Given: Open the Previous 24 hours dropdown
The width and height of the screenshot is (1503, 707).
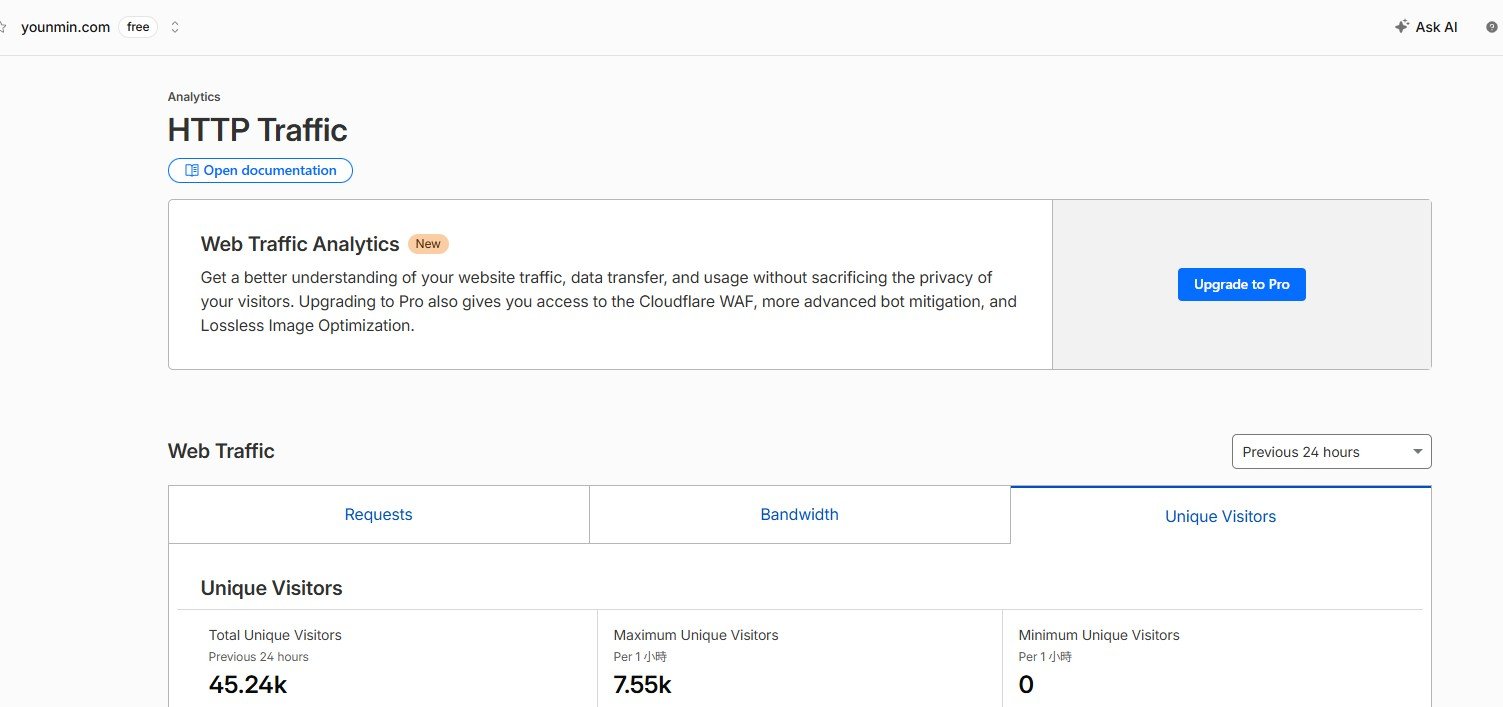Looking at the screenshot, I should [x=1332, y=452].
